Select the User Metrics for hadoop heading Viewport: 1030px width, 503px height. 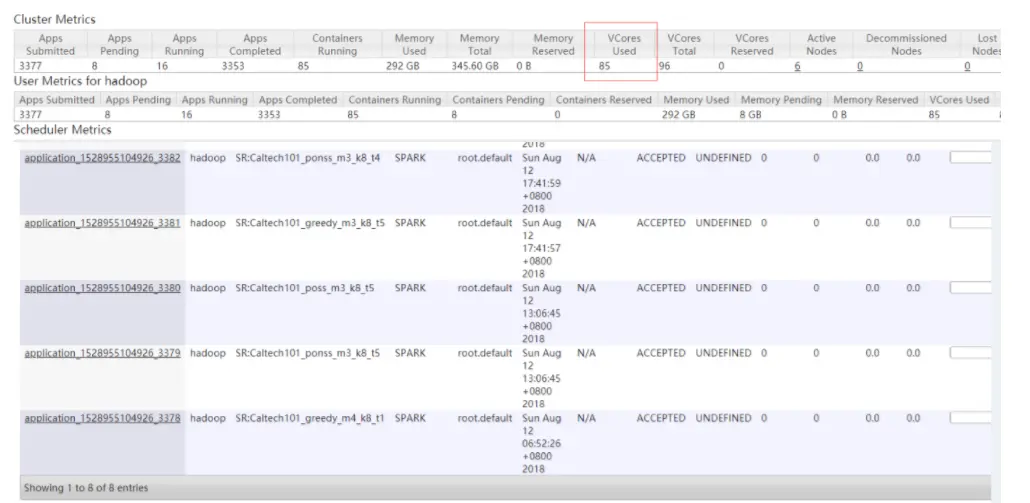point(80,81)
